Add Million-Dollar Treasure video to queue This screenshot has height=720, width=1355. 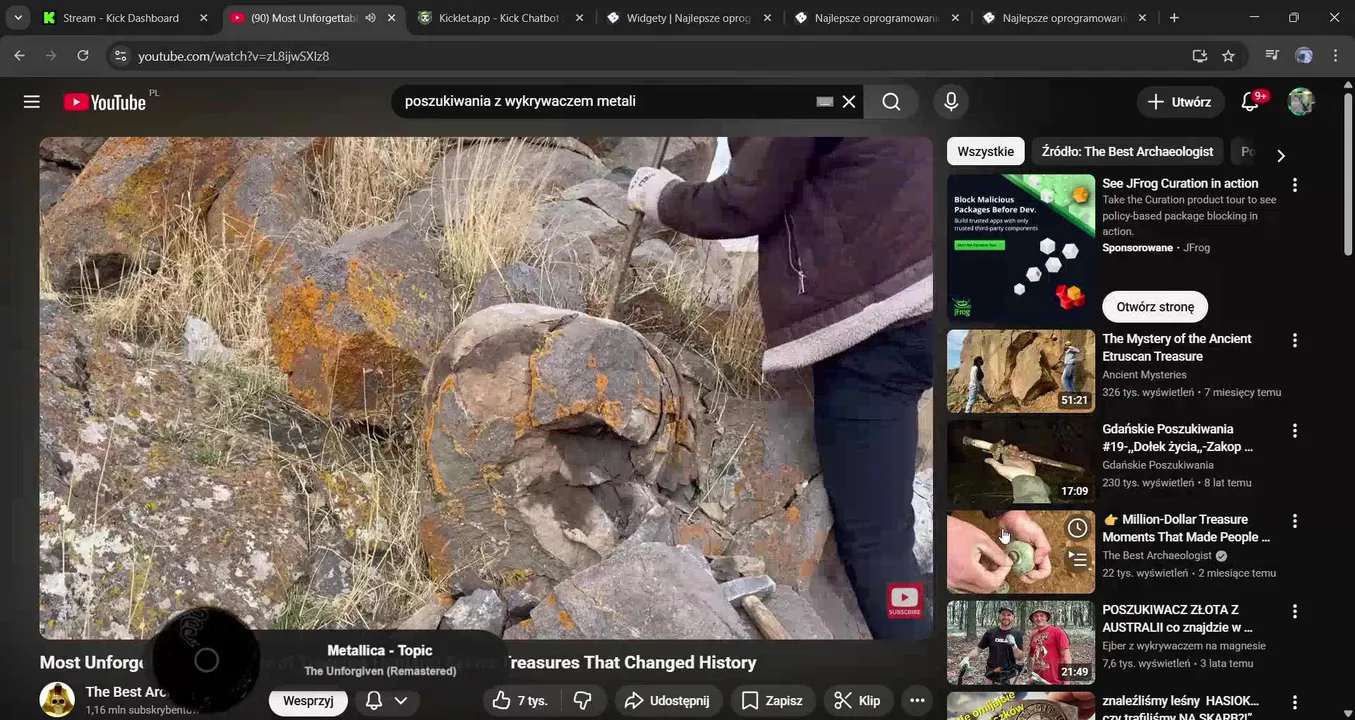(x=1077, y=559)
